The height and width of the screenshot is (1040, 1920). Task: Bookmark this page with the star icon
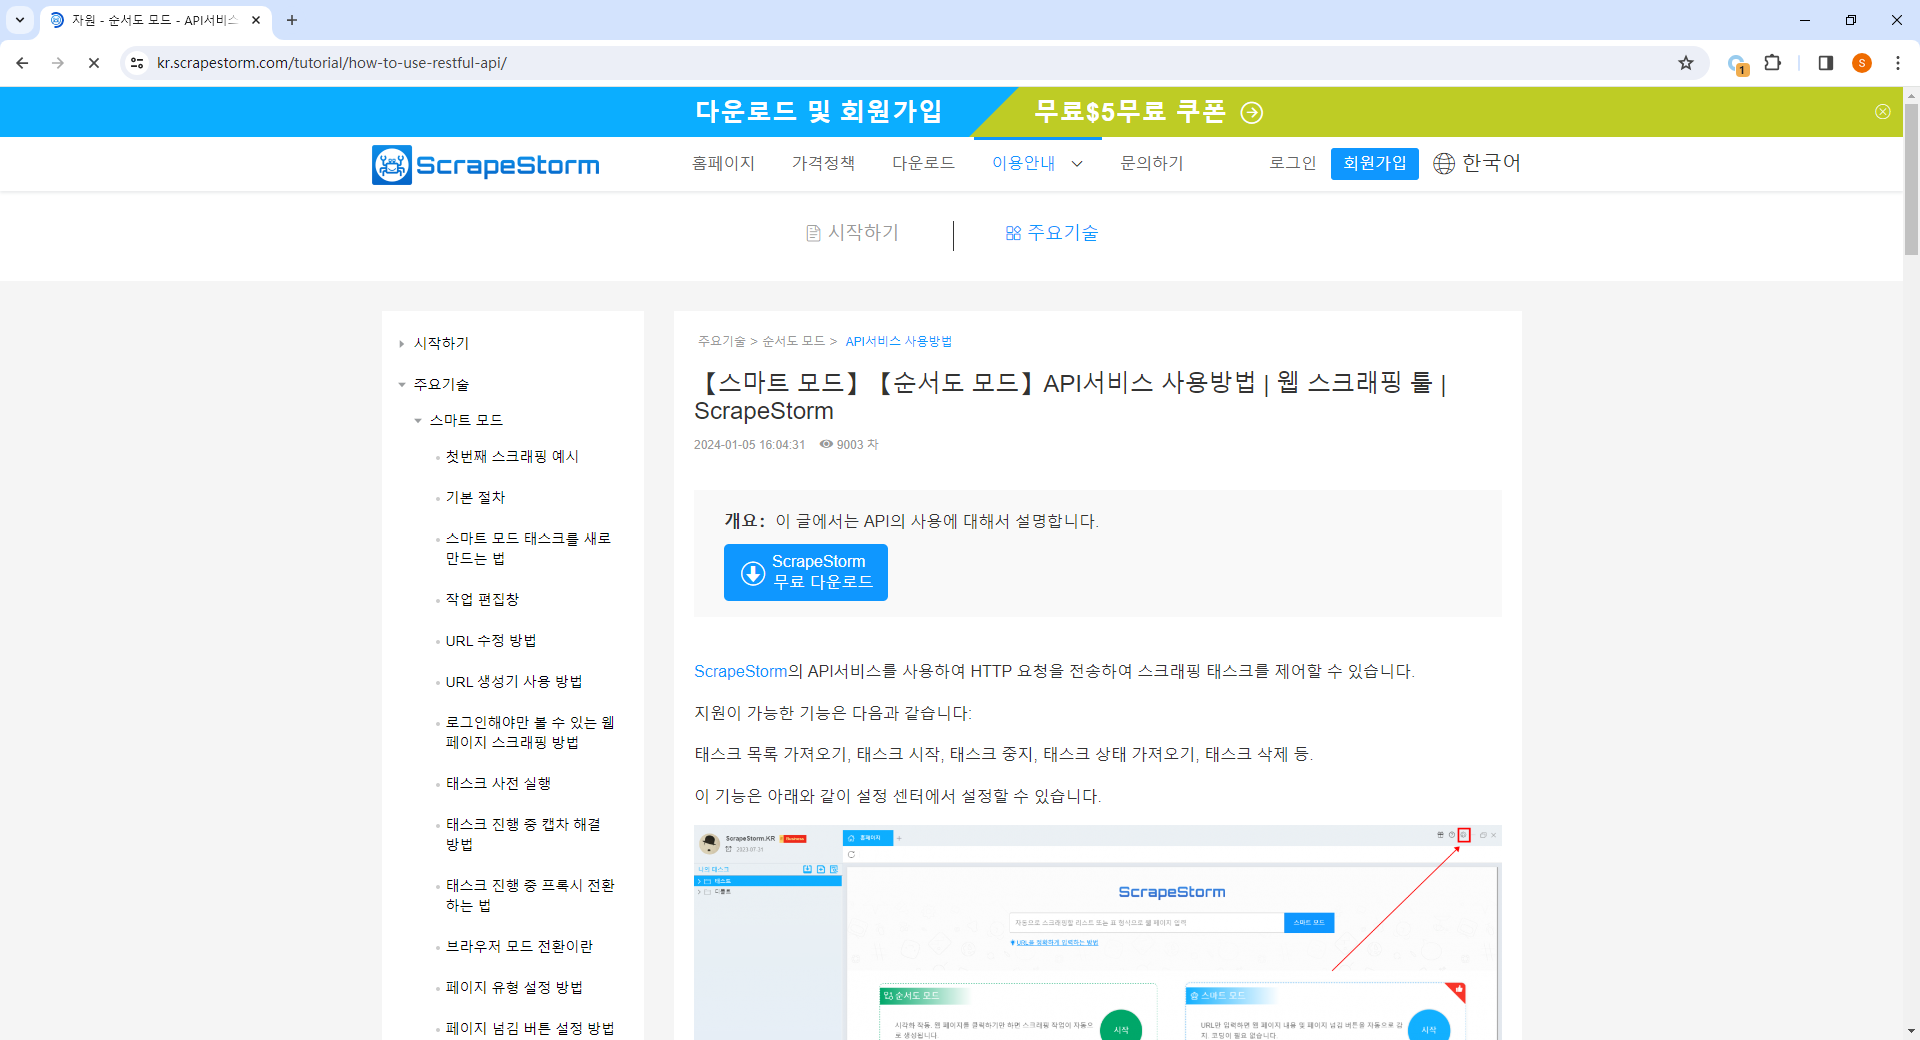pyautogui.click(x=1686, y=63)
